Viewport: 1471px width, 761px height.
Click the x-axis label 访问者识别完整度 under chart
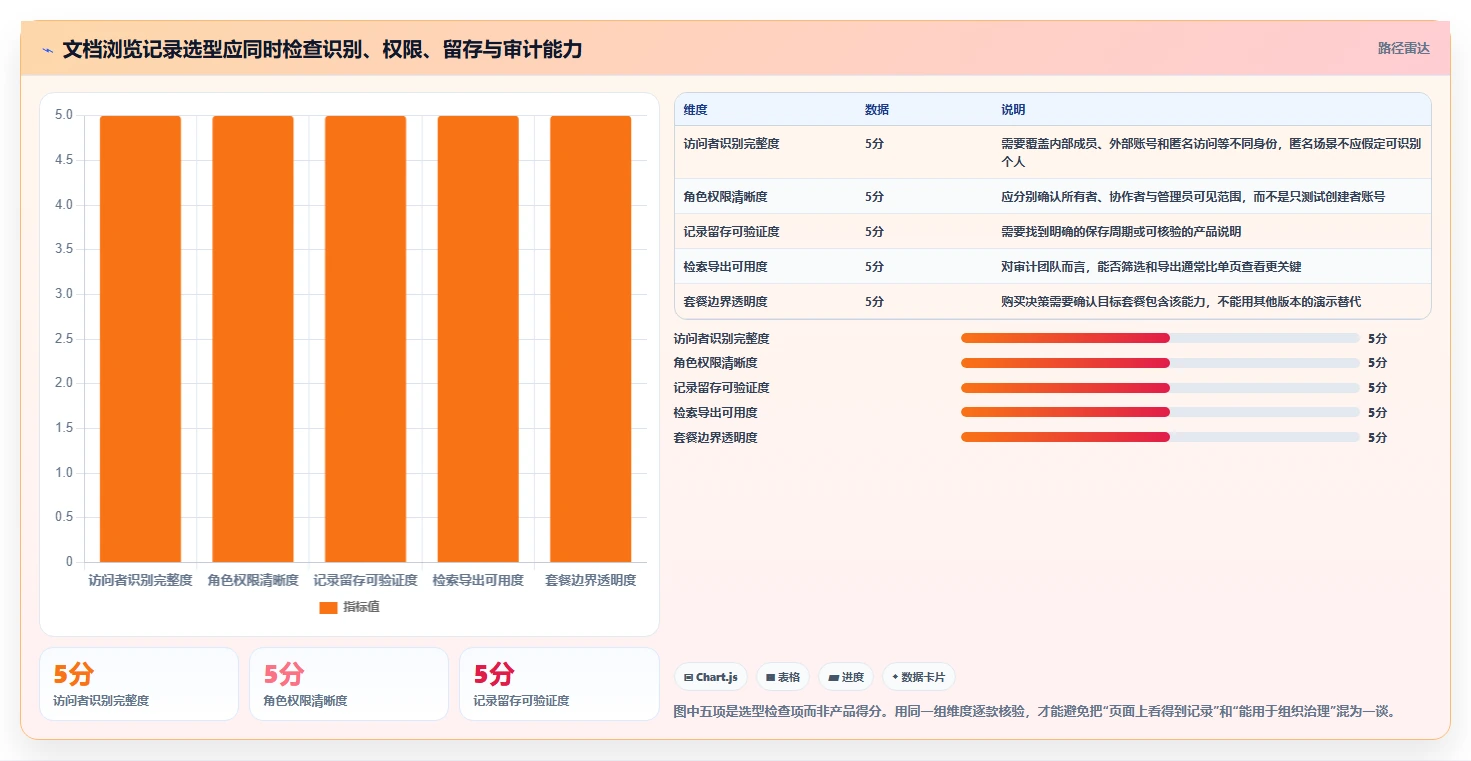(140, 580)
